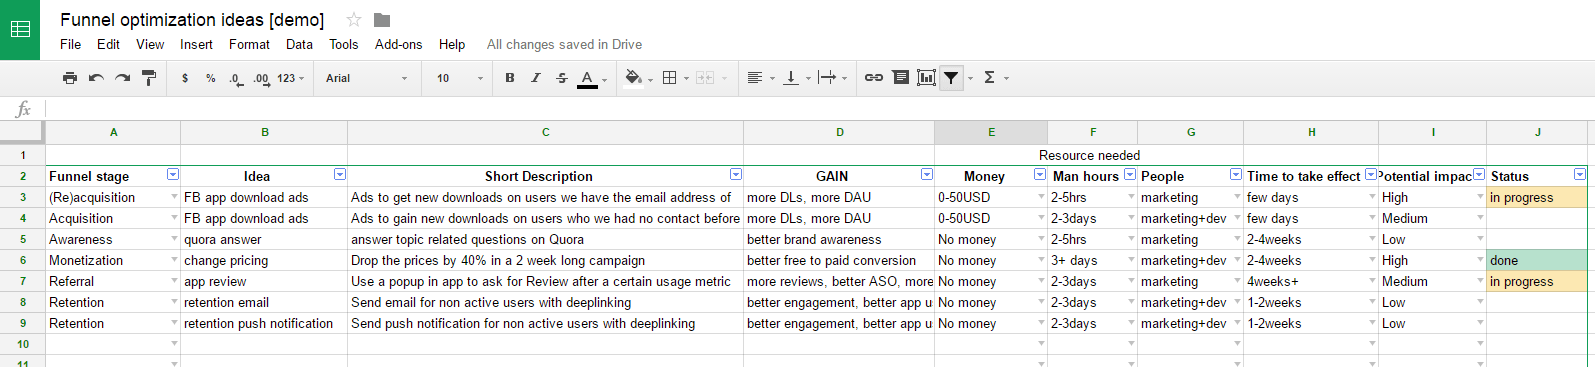Open the View menu
The image size is (1595, 367).
(x=150, y=44)
